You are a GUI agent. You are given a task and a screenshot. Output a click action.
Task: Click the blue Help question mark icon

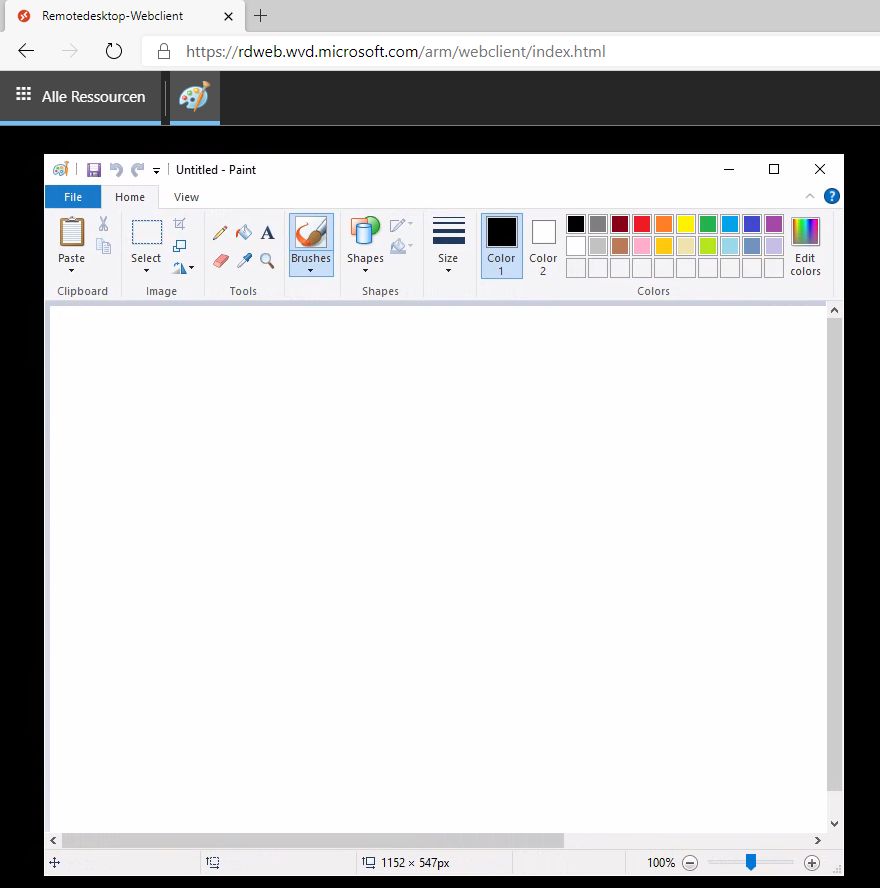pyautogui.click(x=832, y=197)
